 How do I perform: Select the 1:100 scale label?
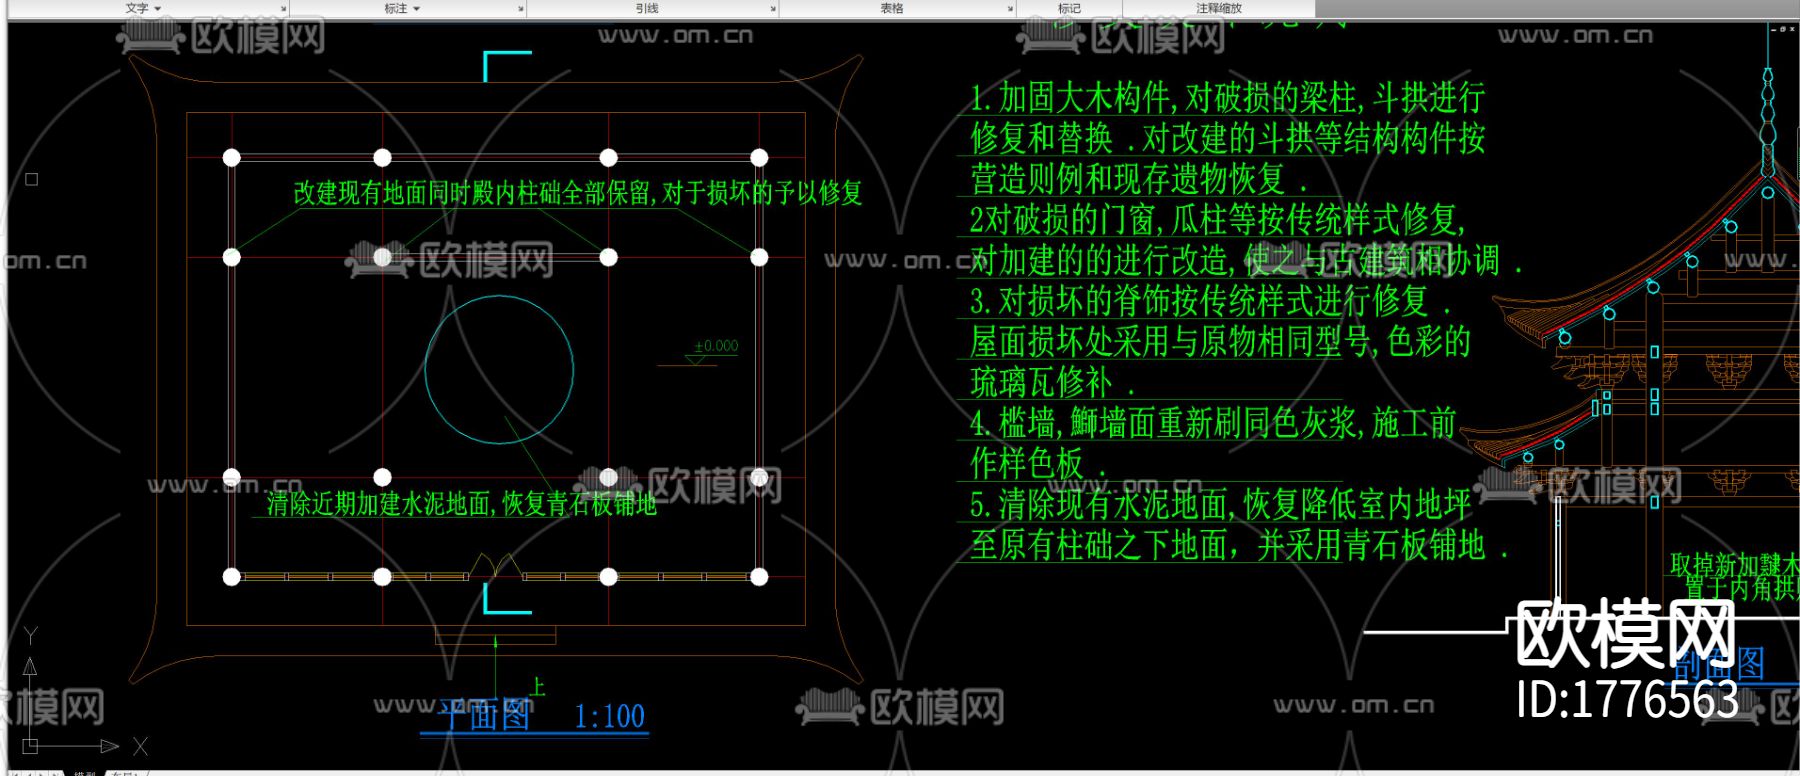[609, 716]
